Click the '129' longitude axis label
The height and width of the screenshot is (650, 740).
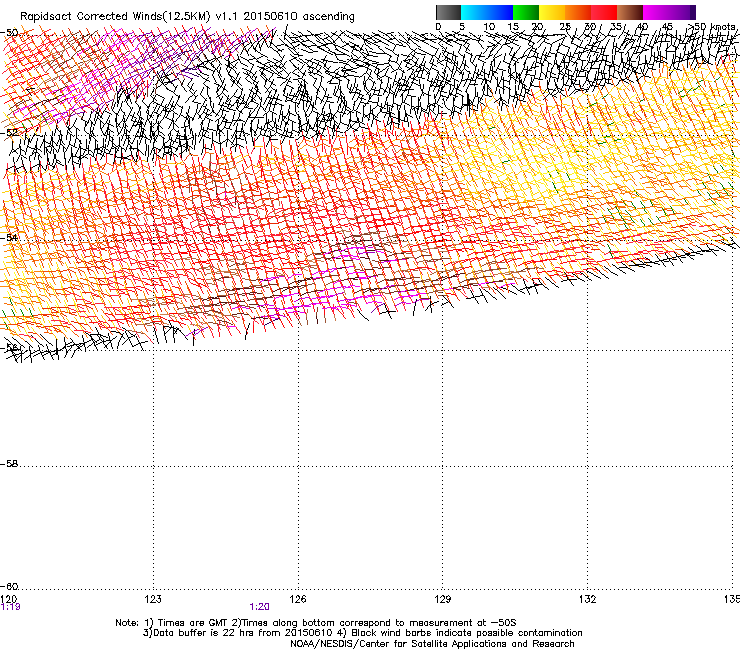pyautogui.click(x=443, y=599)
